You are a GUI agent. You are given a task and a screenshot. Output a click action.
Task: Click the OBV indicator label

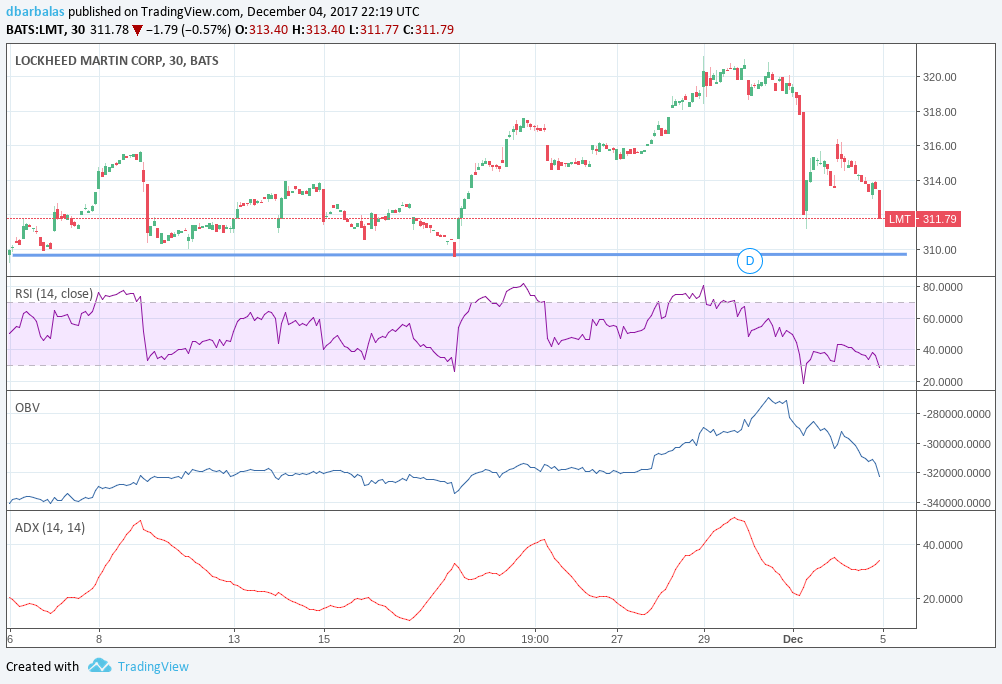click(x=27, y=407)
